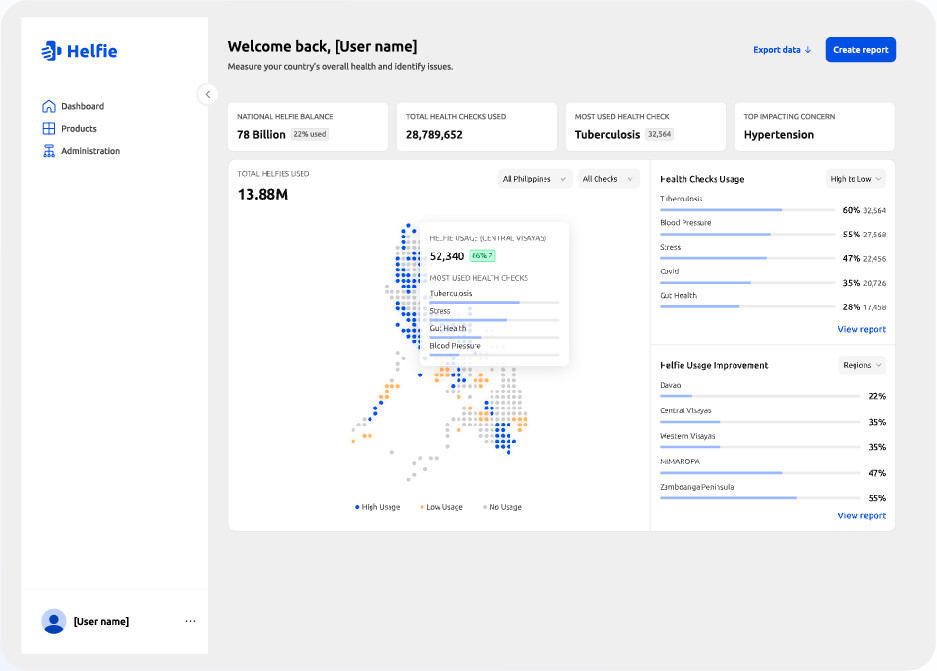The width and height of the screenshot is (937, 671).
Task: Open the All Philippines region dropdown
Action: tap(535, 179)
